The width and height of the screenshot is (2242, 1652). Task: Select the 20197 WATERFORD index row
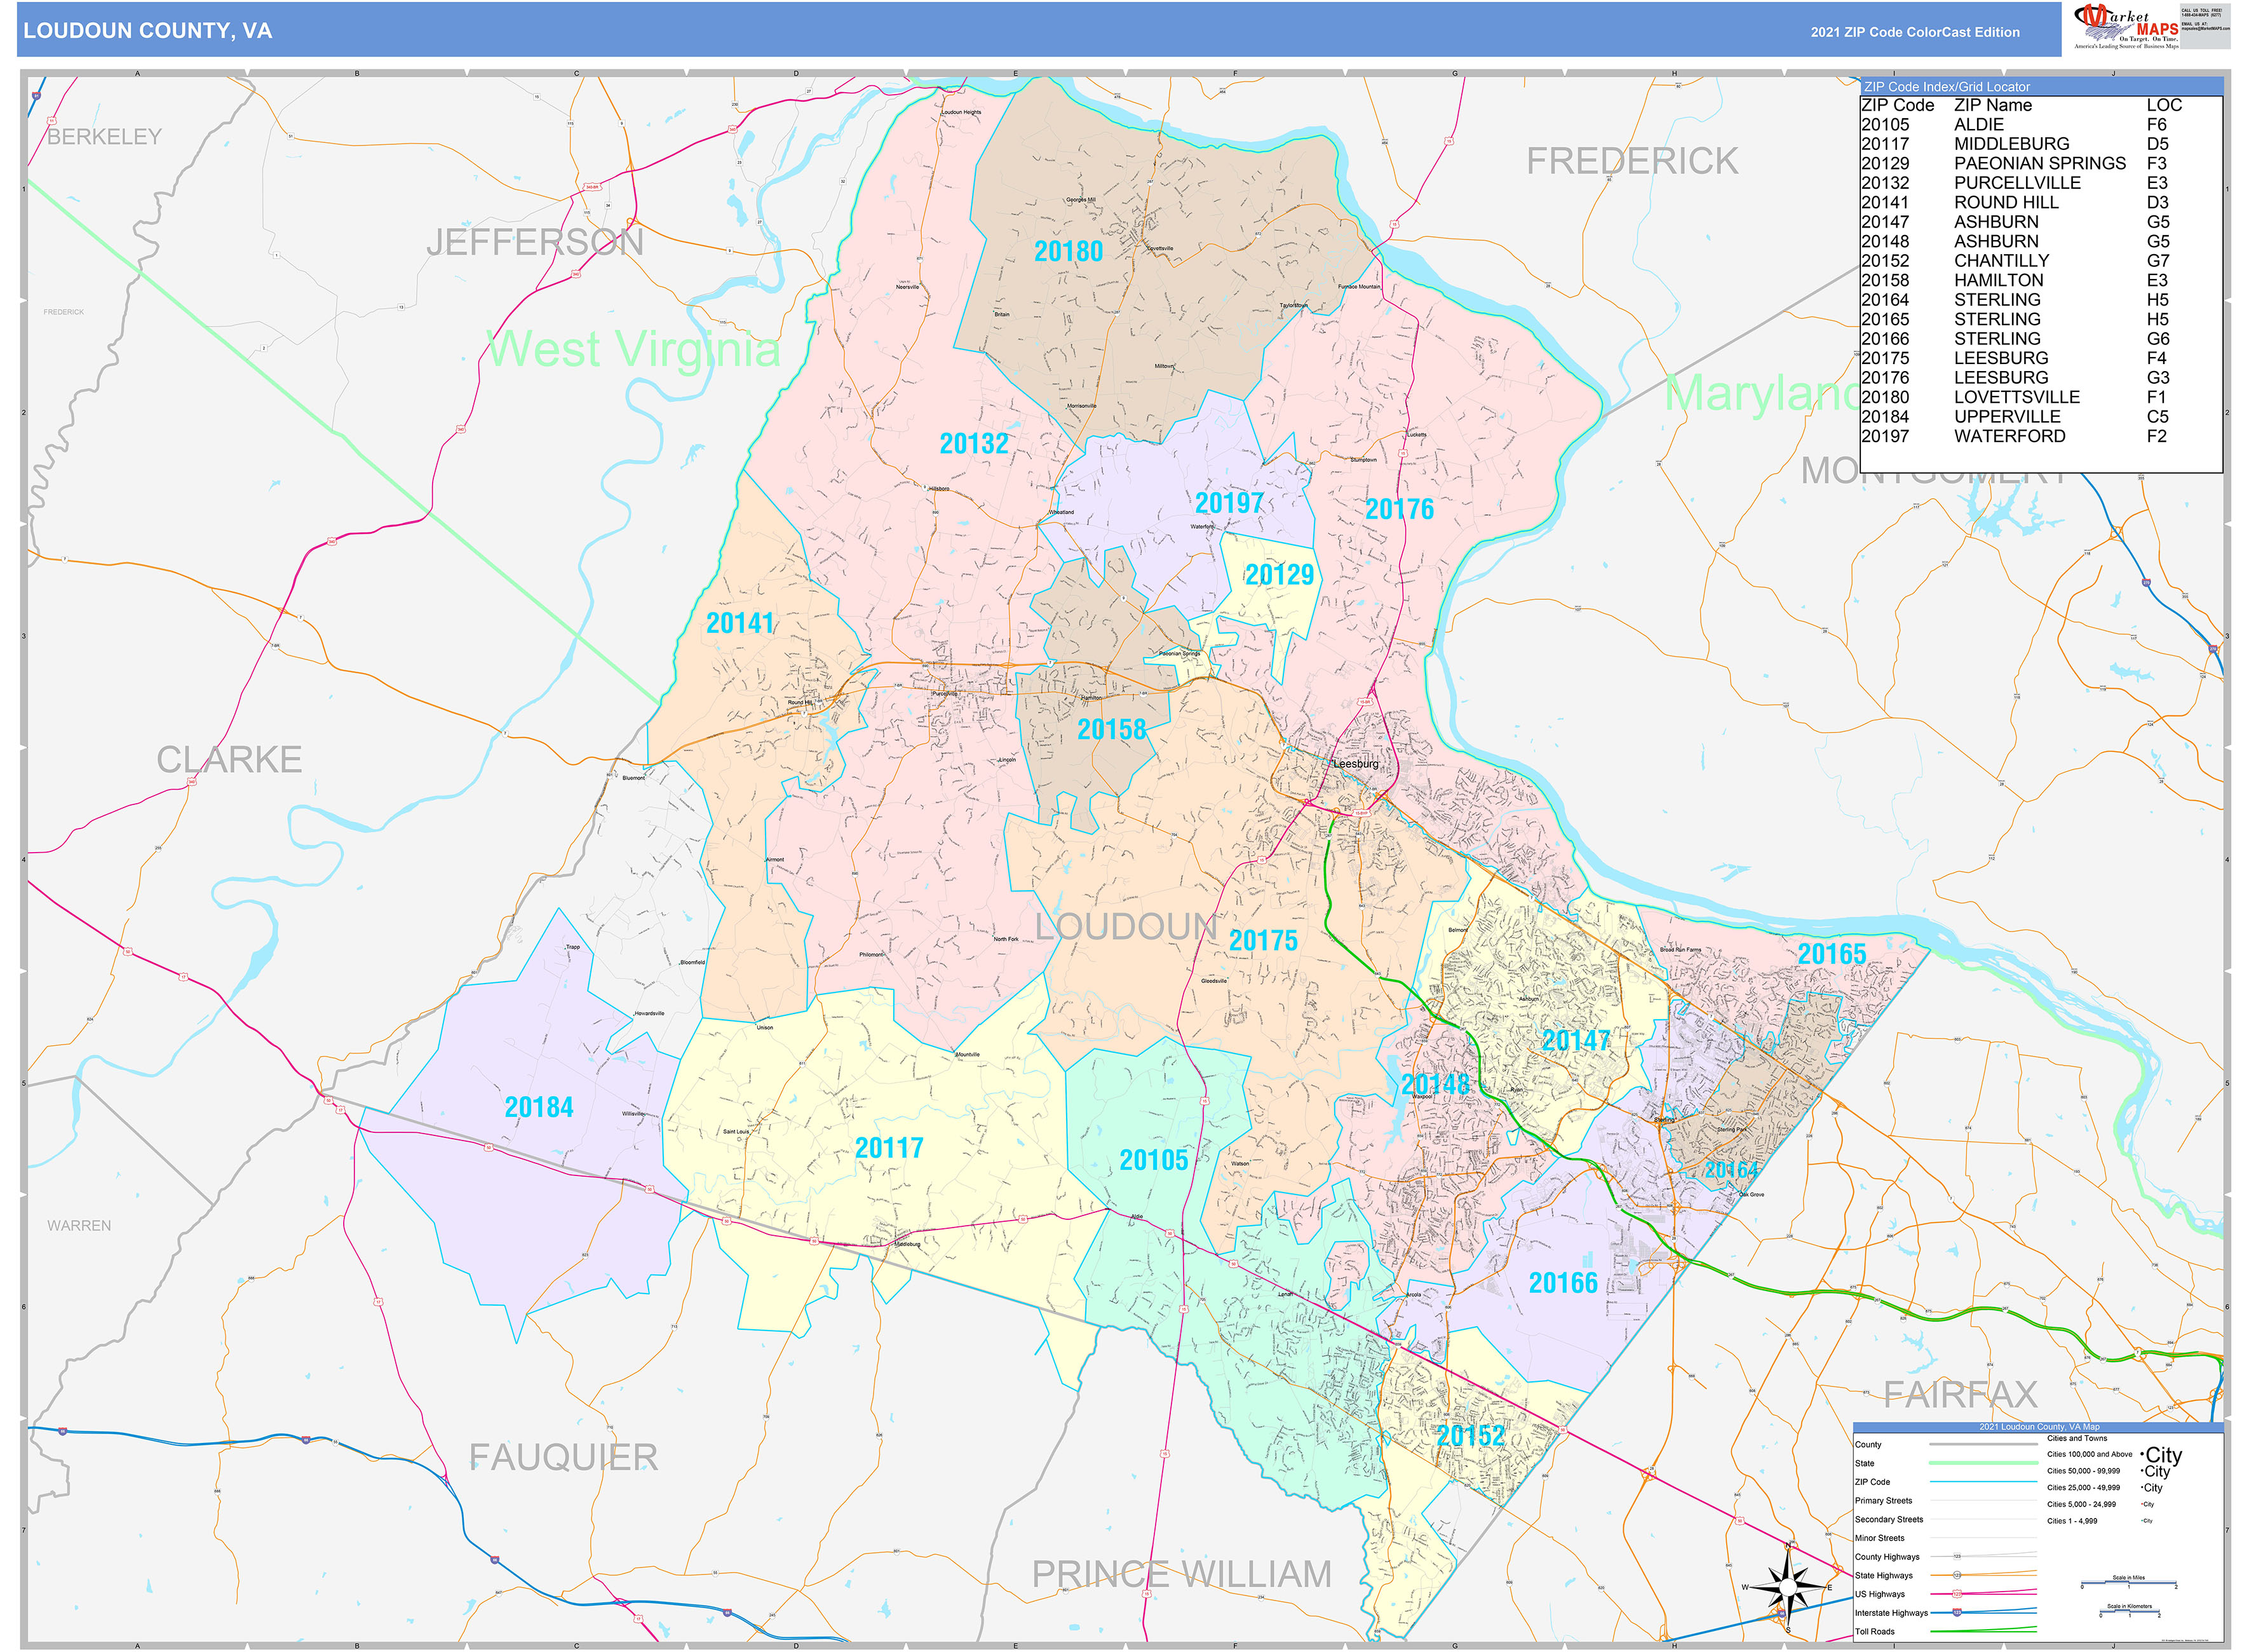pos(2010,436)
